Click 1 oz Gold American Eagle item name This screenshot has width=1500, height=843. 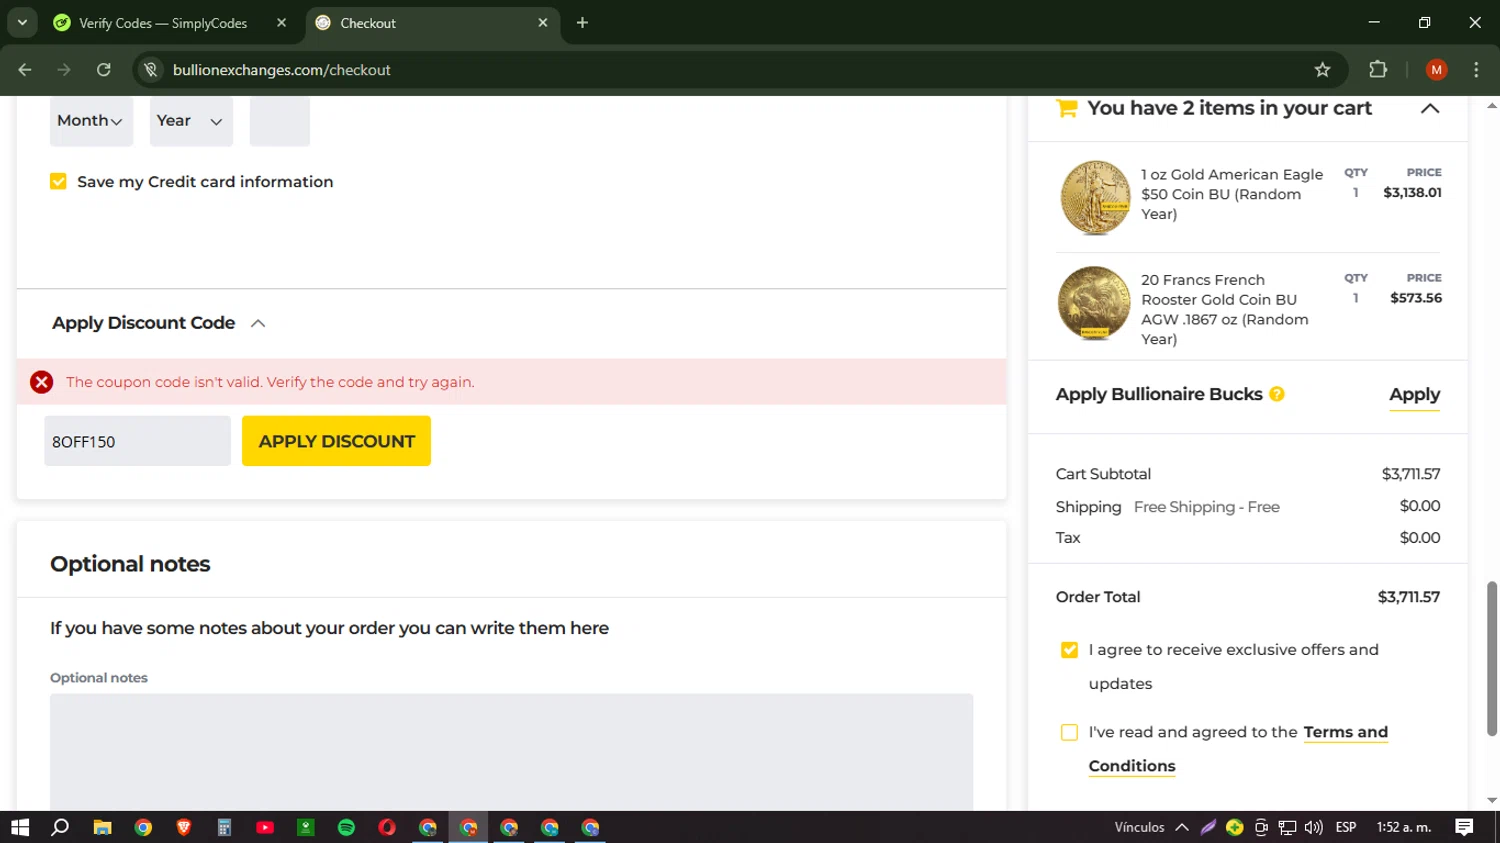tap(1232, 194)
